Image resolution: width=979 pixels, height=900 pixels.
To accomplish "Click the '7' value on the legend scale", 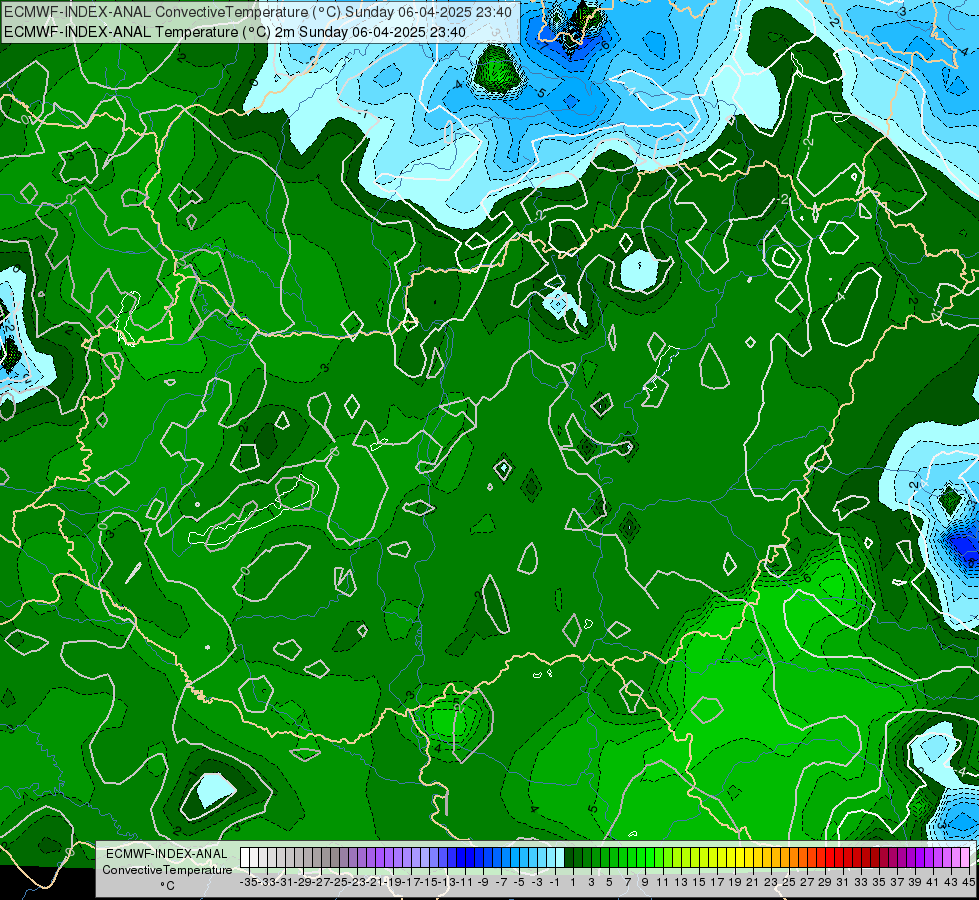I will tap(627, 882).
